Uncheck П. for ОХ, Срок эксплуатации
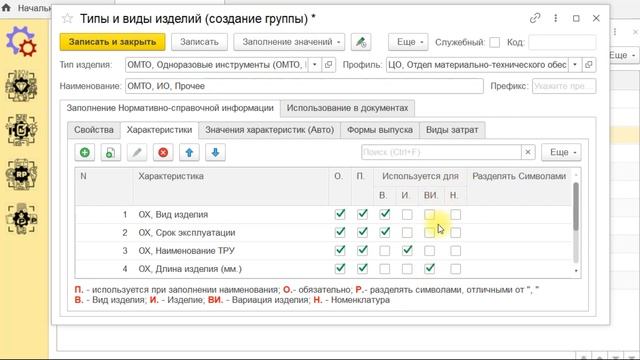 pos(362,232)
